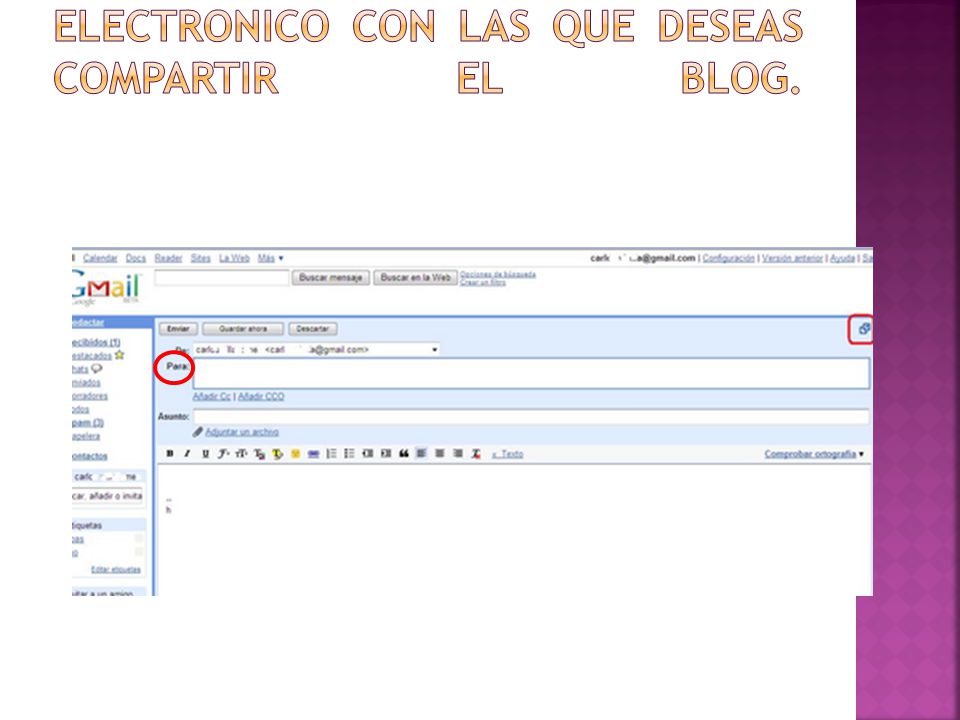Click the Enviar button

pyautogui.click(x=178, y=329)
